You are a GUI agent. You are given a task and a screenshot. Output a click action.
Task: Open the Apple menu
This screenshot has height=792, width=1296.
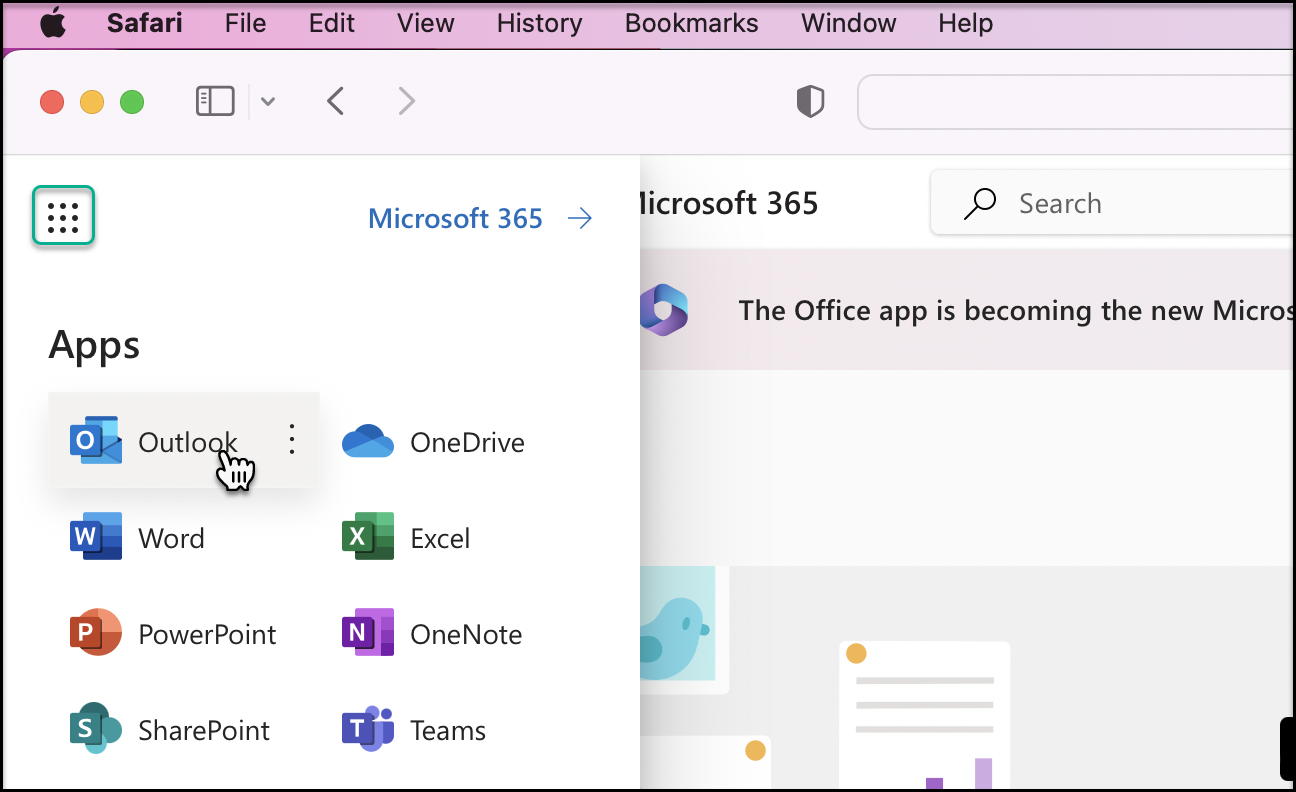coord(52,23)
